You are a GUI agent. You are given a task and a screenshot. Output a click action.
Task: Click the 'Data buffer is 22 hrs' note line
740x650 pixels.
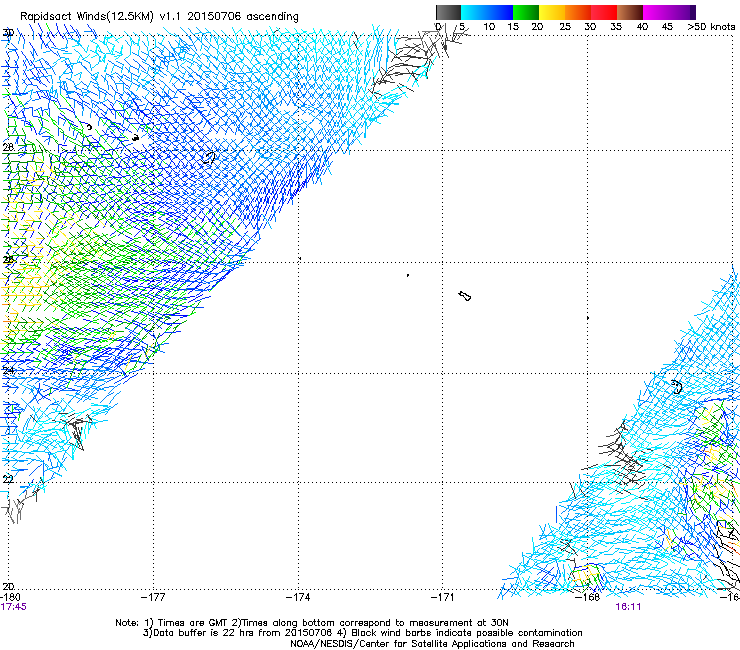pyautogui.click(x=362, y=633)
